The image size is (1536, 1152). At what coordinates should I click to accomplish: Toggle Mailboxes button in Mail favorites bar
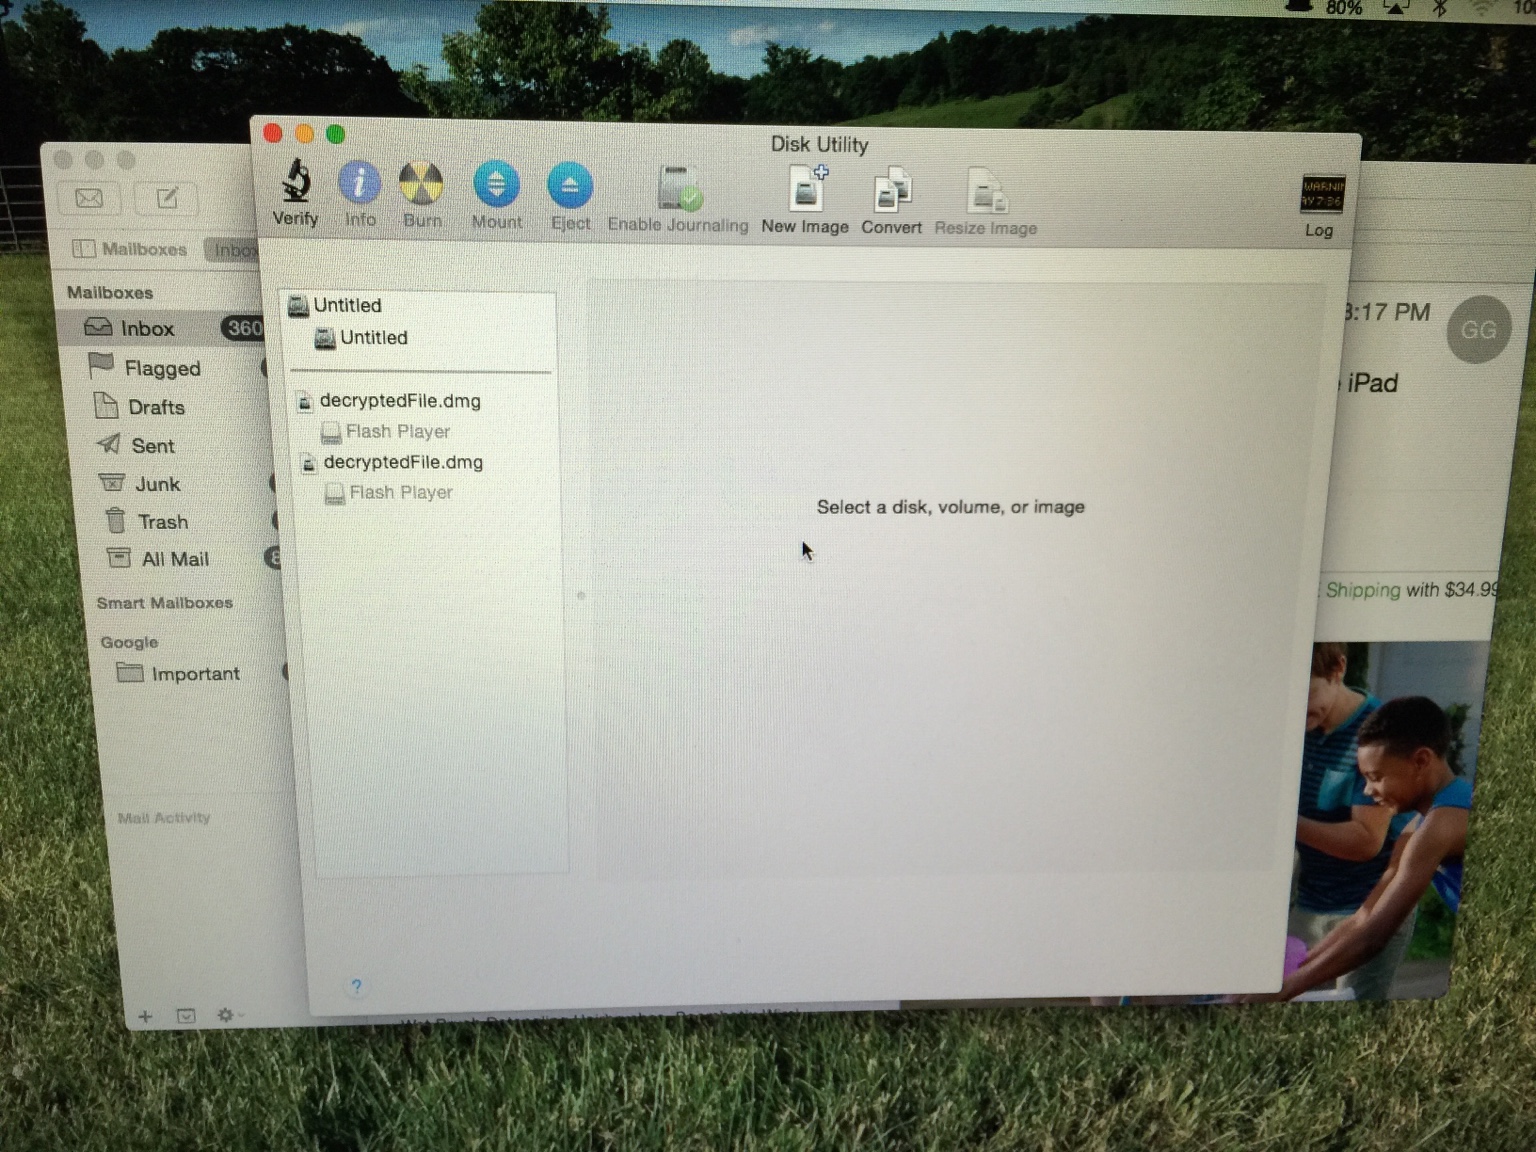coord(130,249)
